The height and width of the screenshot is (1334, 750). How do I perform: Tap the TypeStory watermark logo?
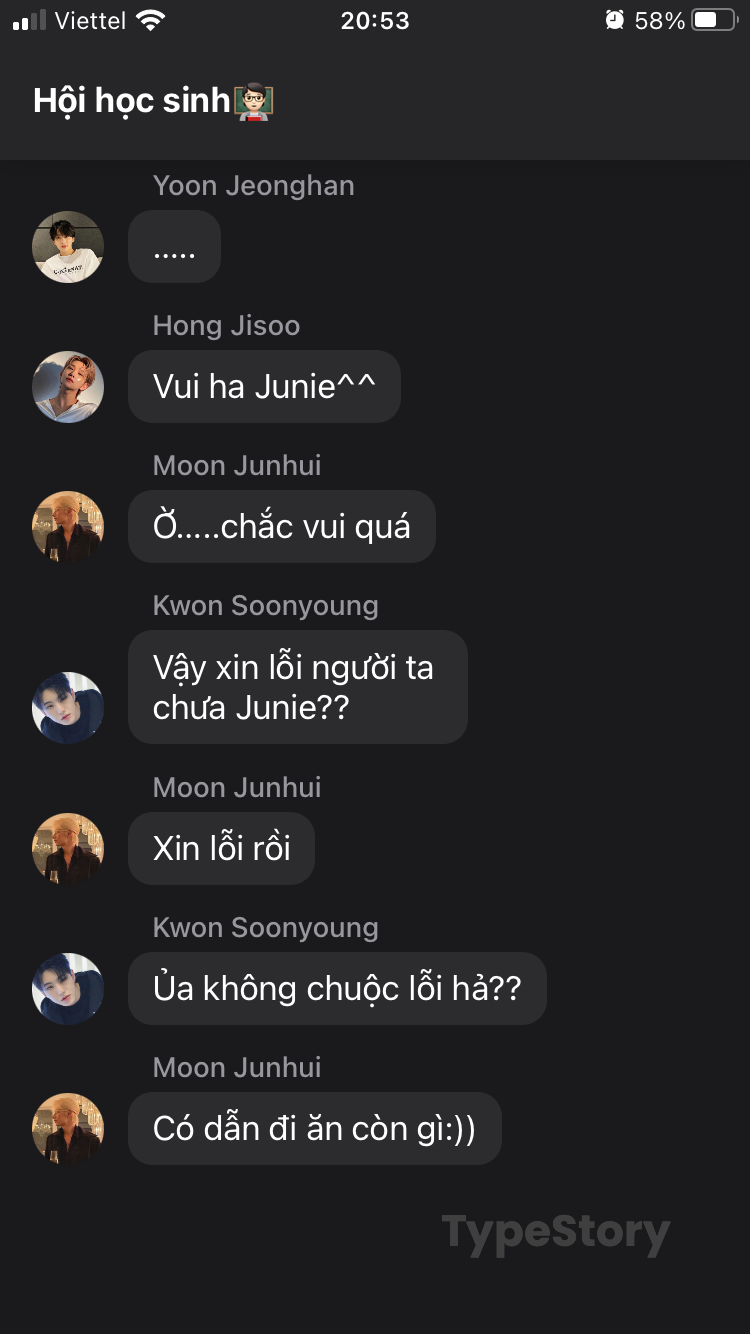(x=556, y=1234)
